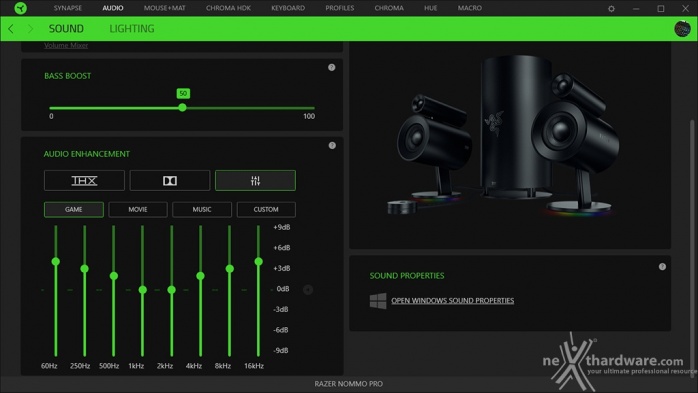This screenshot has width=698, height=393.
Task: Open the PROFILES tab
Action: (340, 8)
